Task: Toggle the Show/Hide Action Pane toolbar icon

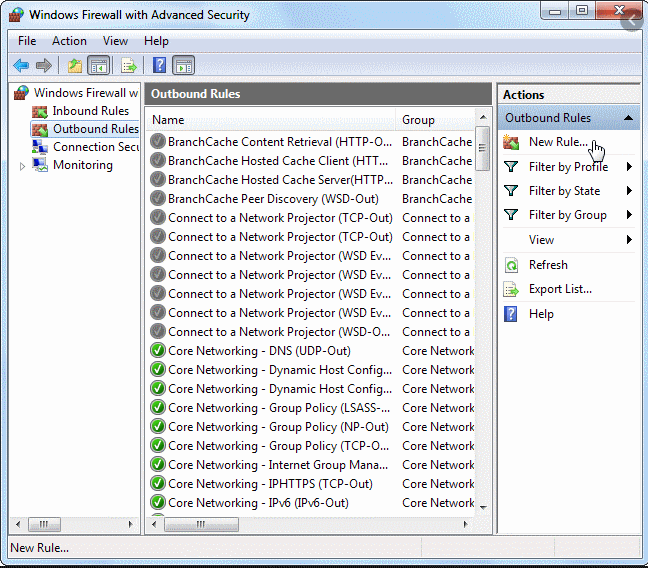Action: pyautogui.click(x=183, y=65)
